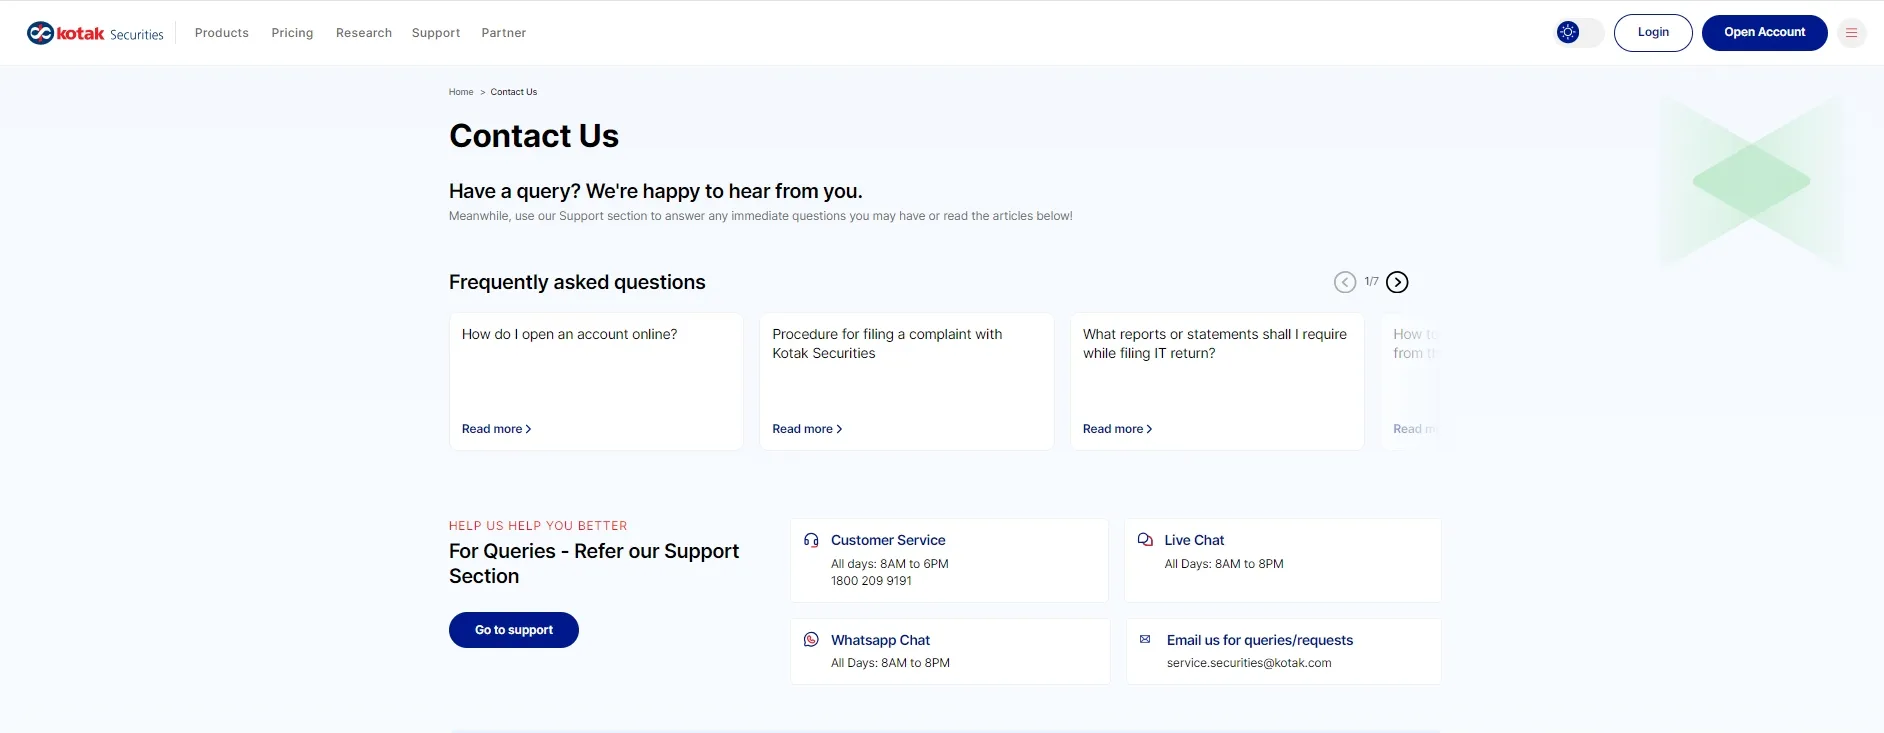Click the Whatsapp Chat icon
The width and height of the screenshot is (1884, 733).
coord(811,640)
